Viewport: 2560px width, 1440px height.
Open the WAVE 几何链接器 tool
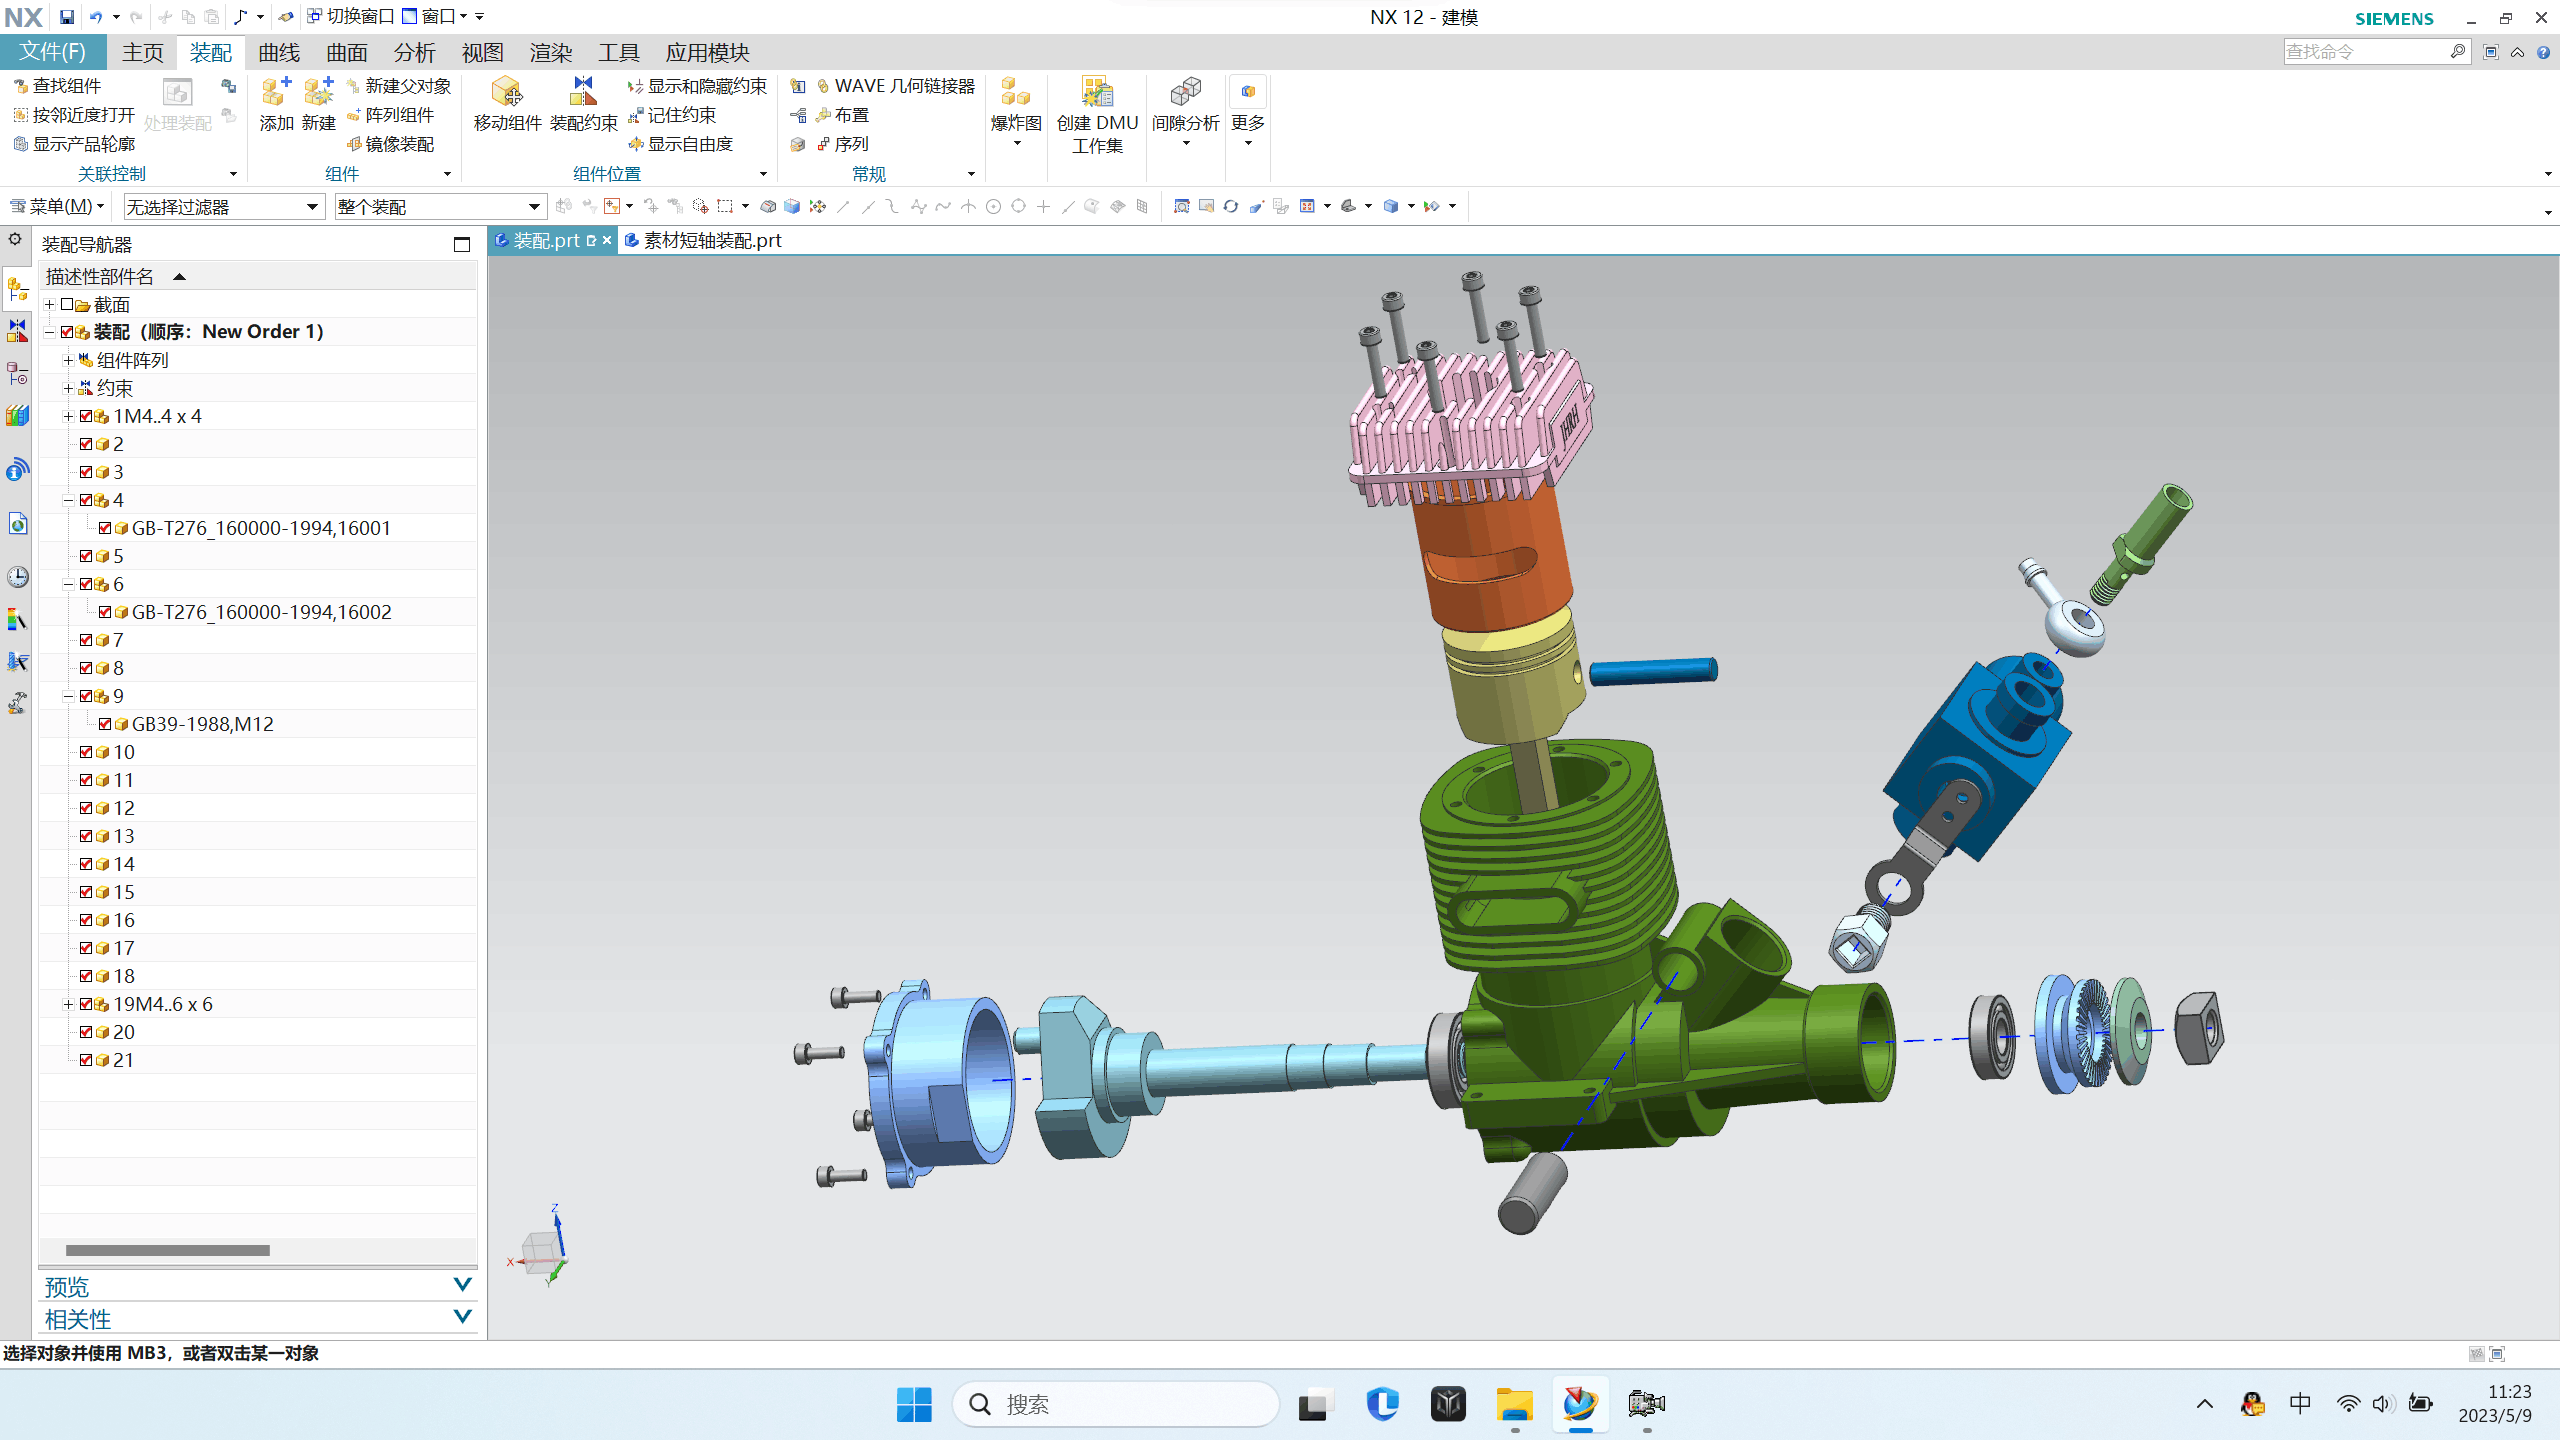pos(895,86)
